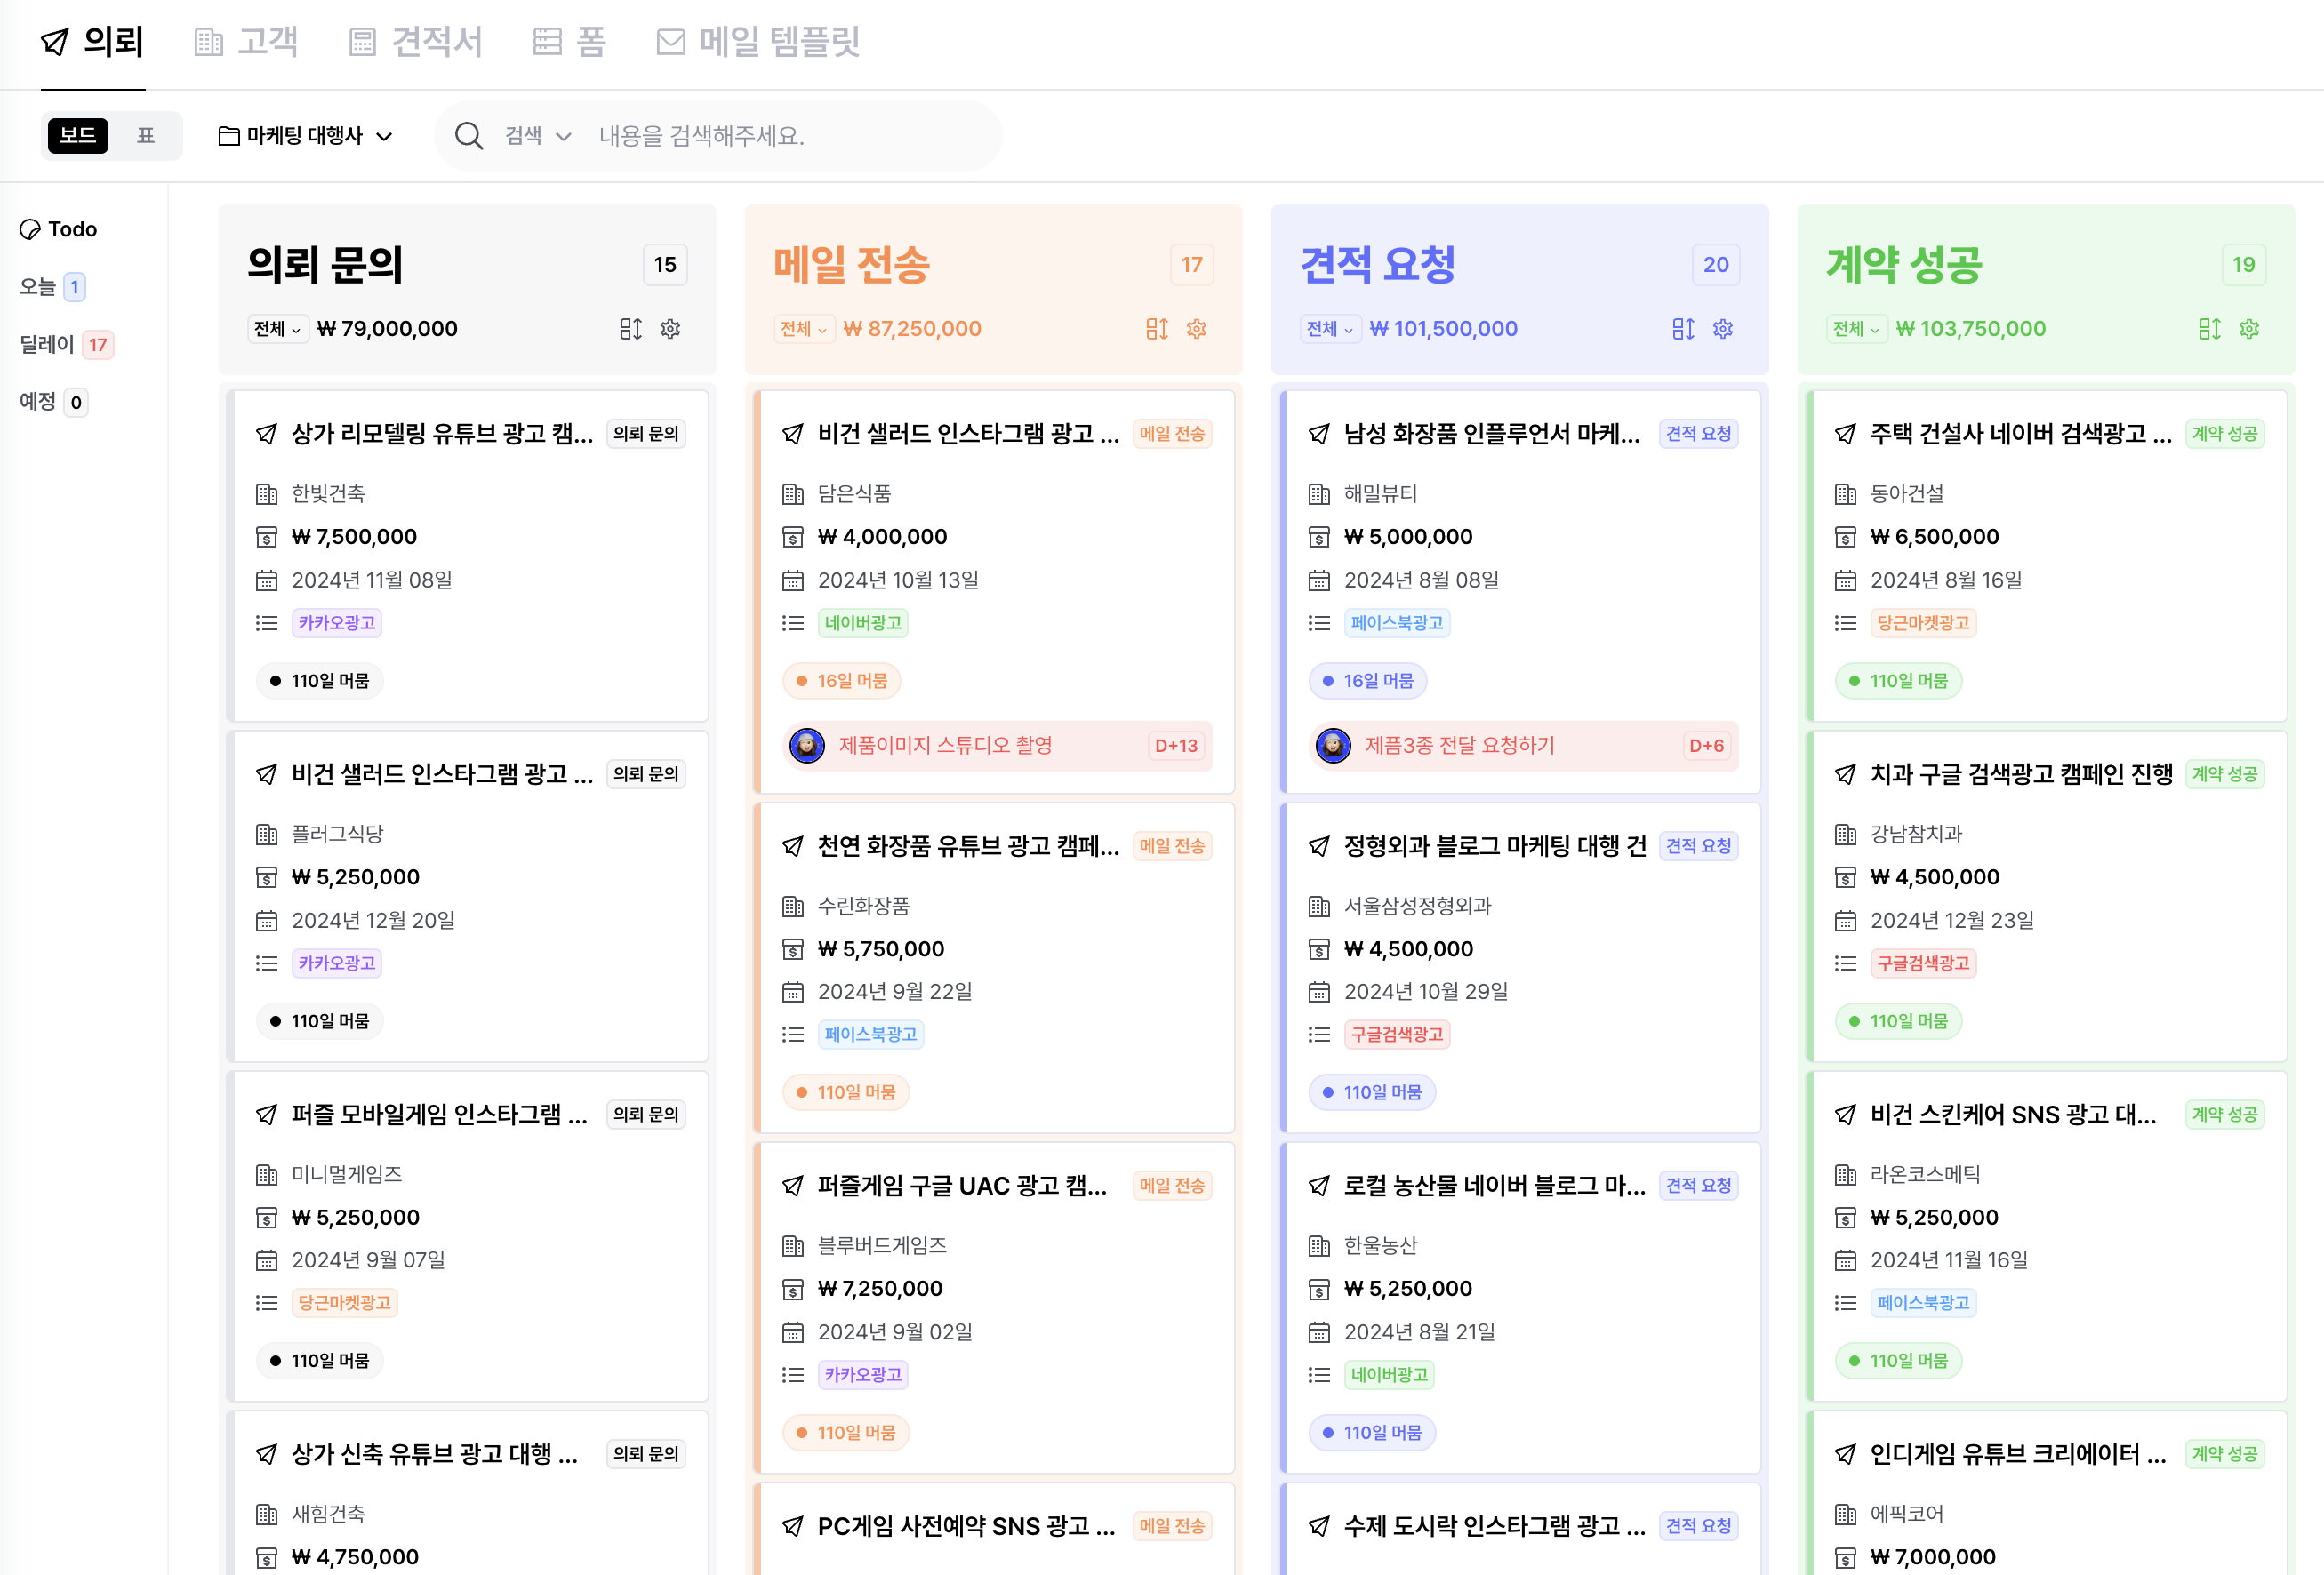Open 제품3종 전달 요청하기 todo item
The width and height of the screenshot is (2324, 1575).
coord(1459,745)
